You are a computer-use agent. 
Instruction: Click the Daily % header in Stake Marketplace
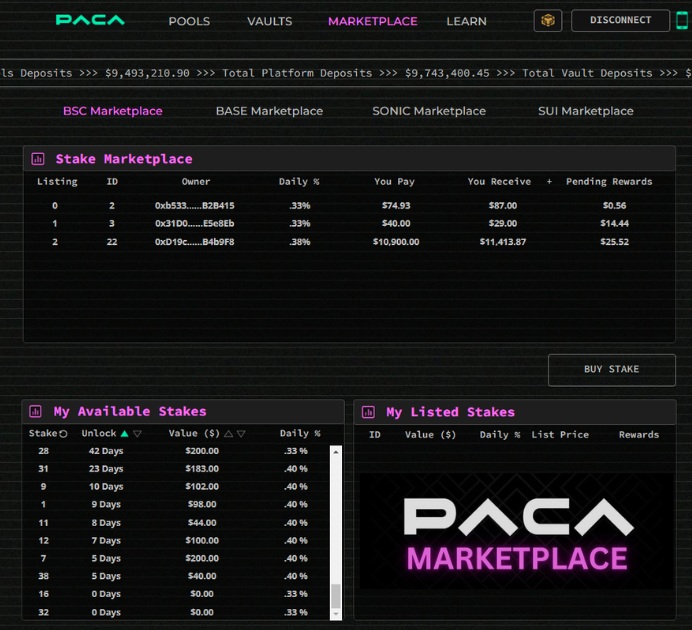tap(299, 182)
